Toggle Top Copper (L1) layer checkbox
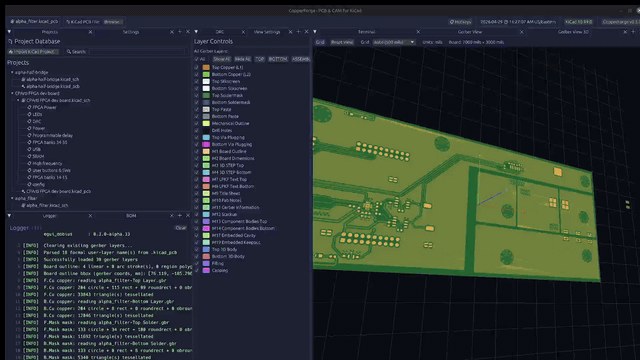Screen dimensions: 640x360 pyautogui.click(x=197, y=67)
